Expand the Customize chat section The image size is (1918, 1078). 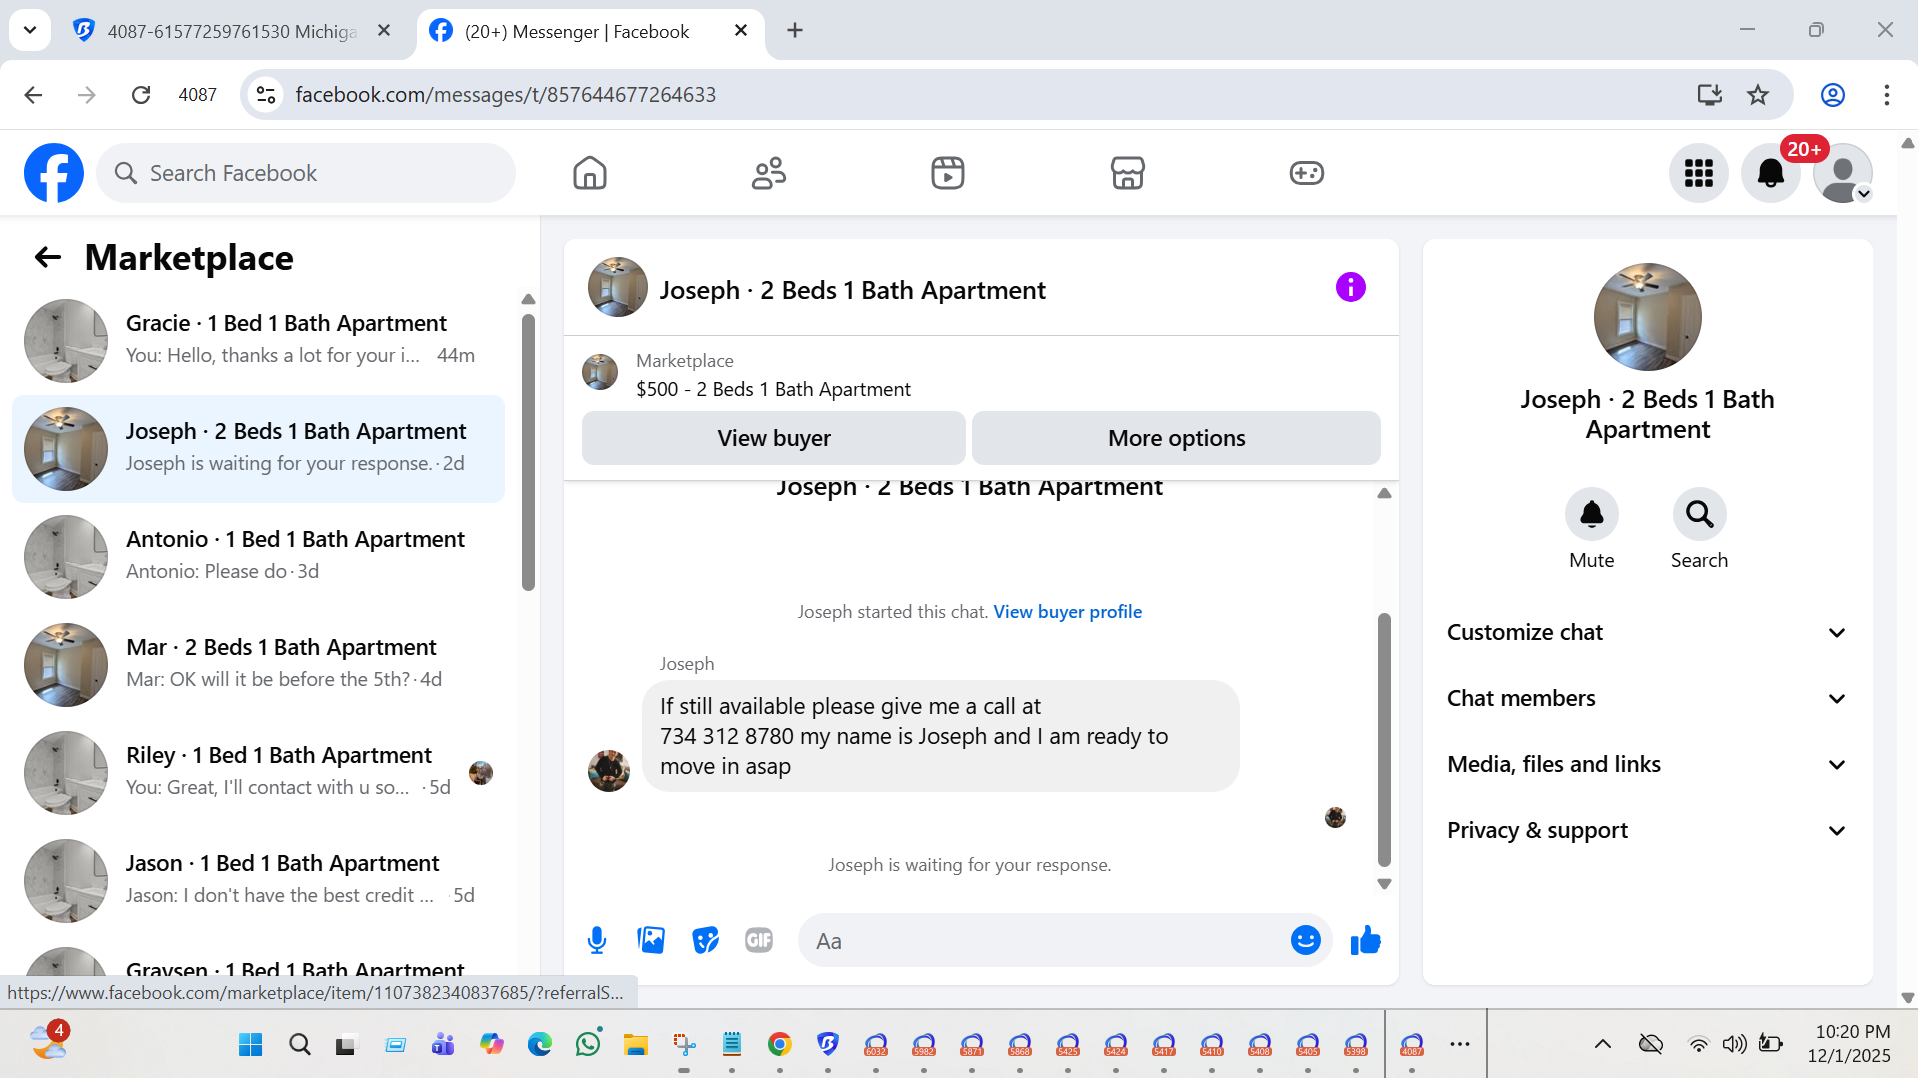point(1646,633)
